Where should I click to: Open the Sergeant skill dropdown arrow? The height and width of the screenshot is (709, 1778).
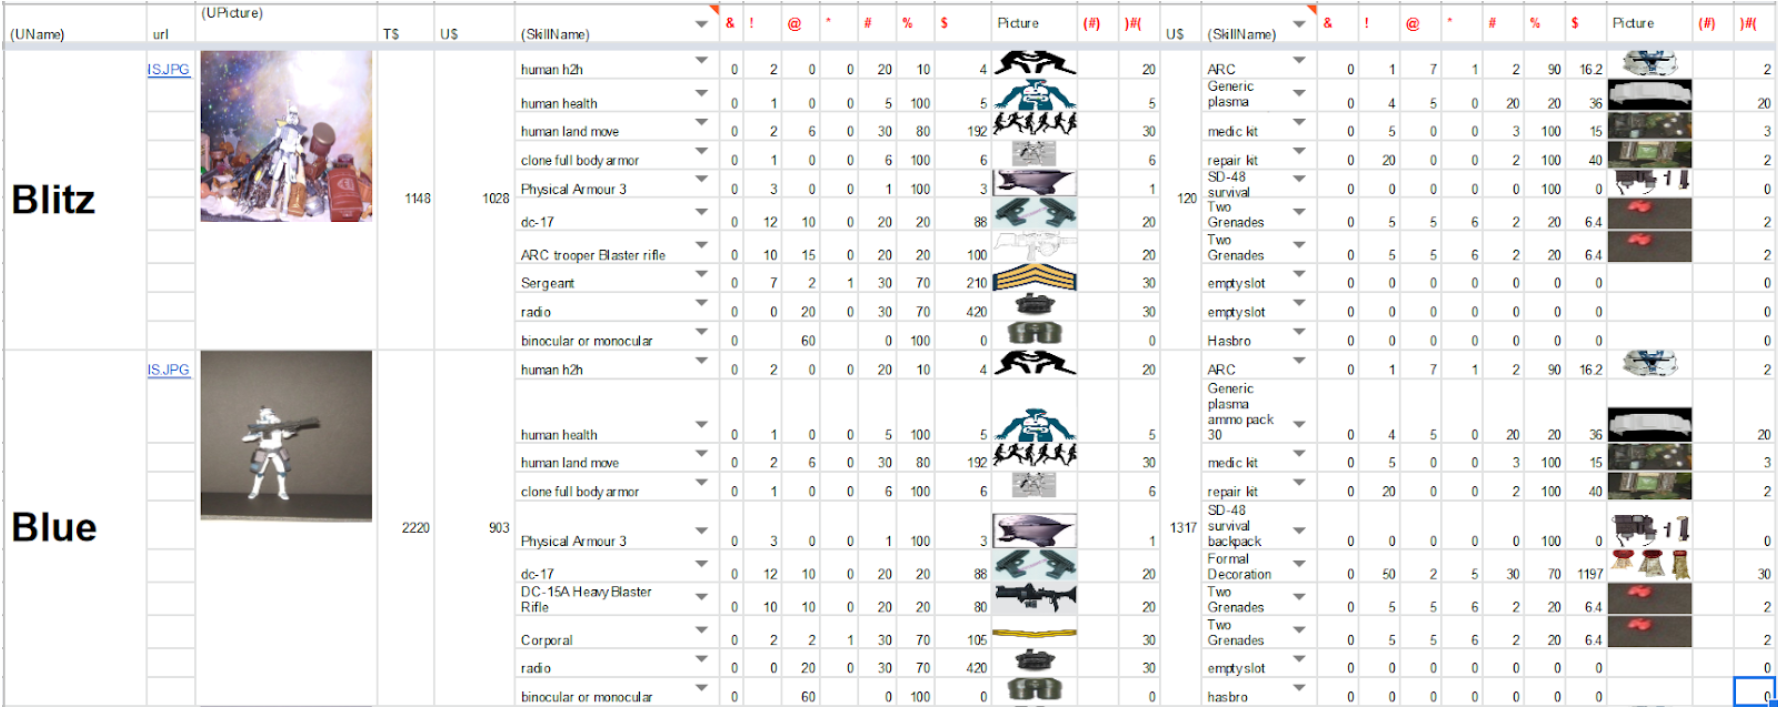(x=701, y=273)
